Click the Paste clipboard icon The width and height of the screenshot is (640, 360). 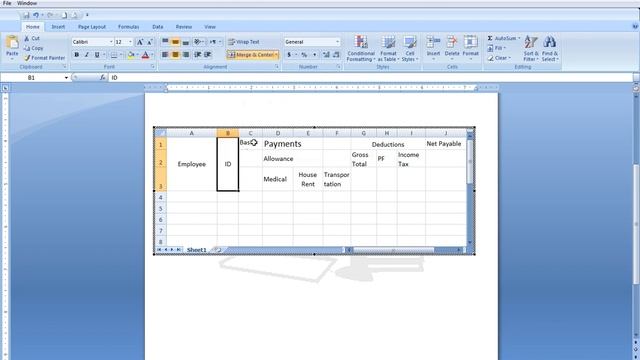pyautogui.click(x=12, y=42)
